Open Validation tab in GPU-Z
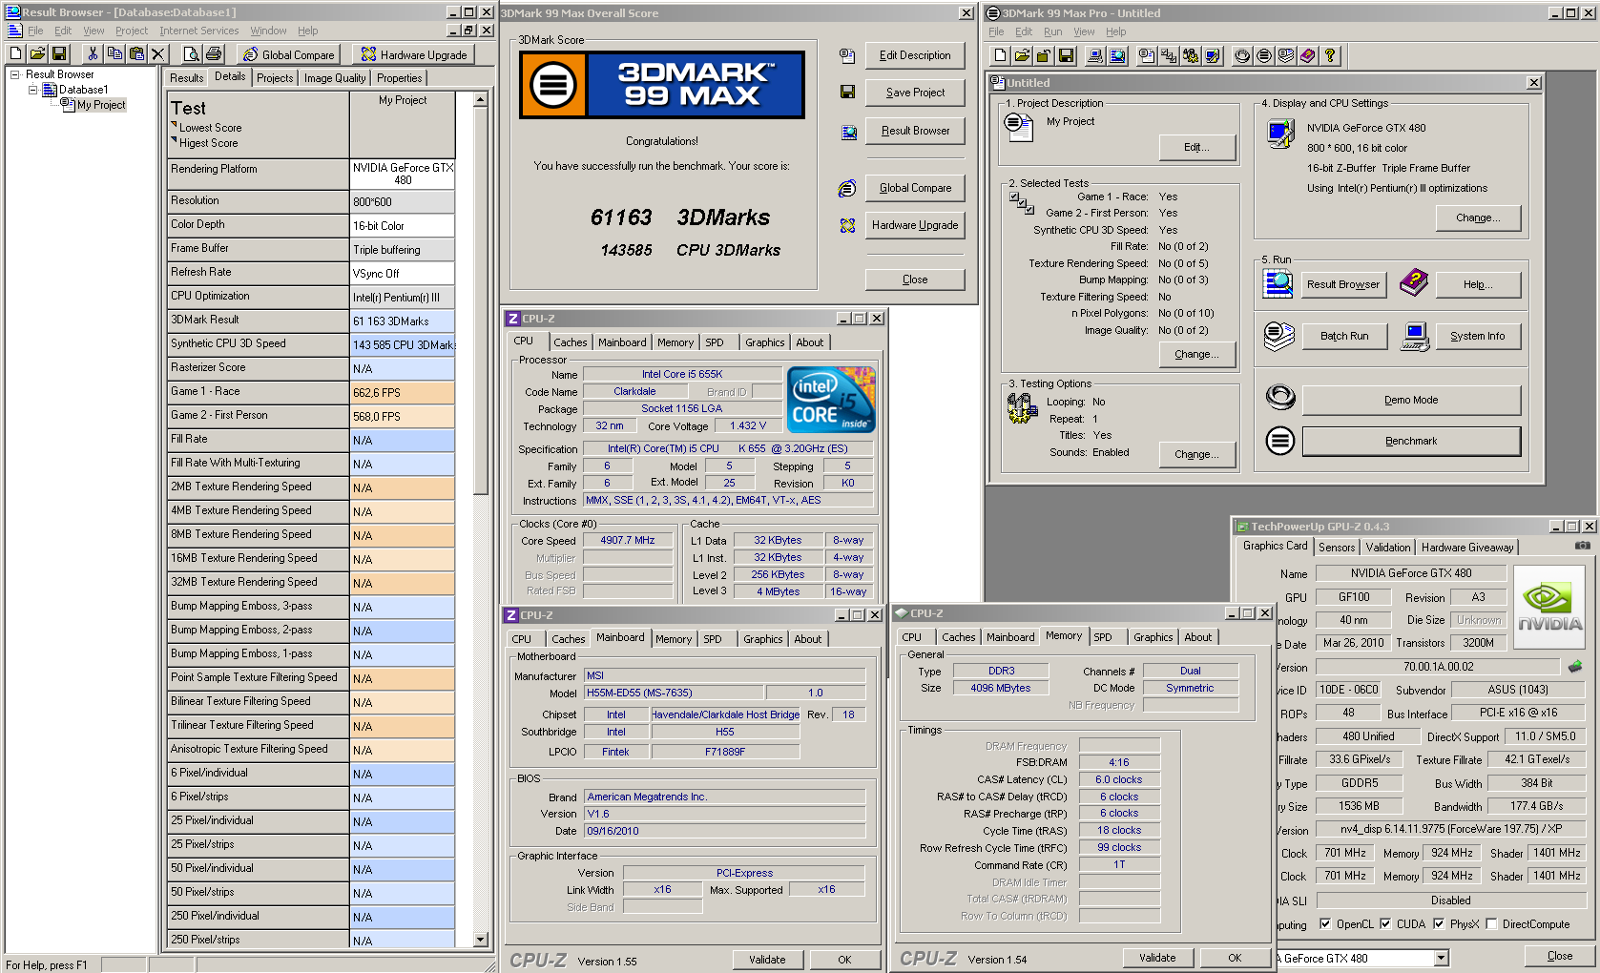The height and width of the screenshot is (973, 1600). (x=1388, y=547)
